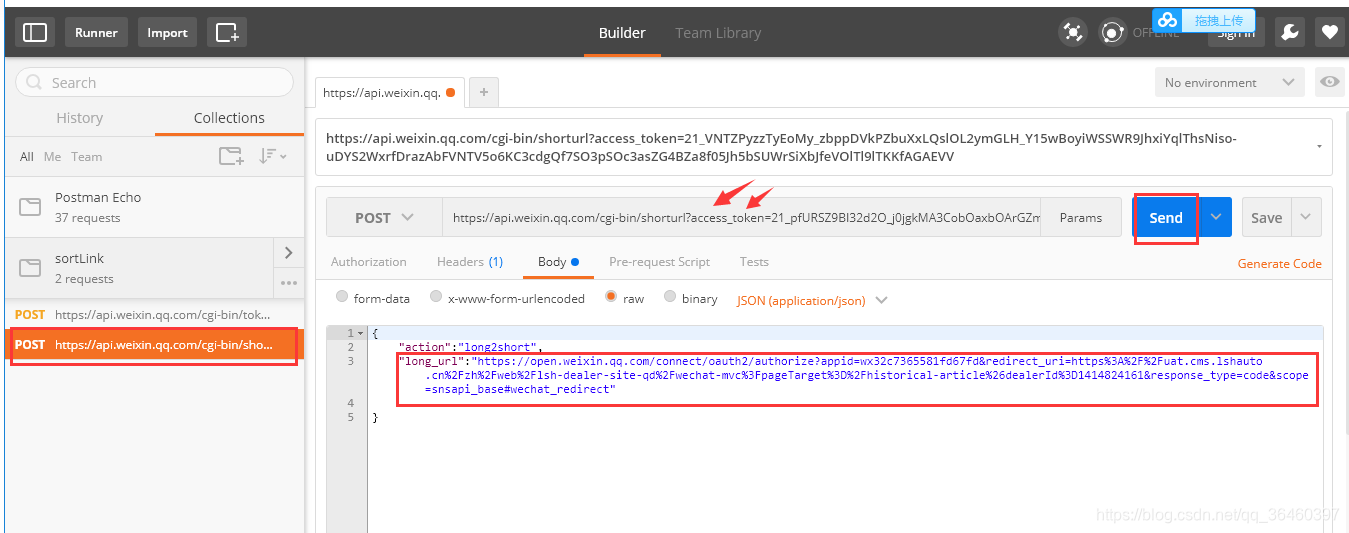Screen dimensions: 1349x533
Task: Select the x-www-form-urlencoded radio option
Action: click(x=436, y=297)
